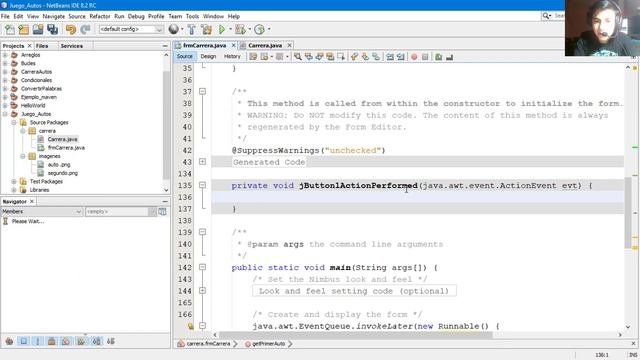Toggle Show Static Members filter in Navigator

pos(38,341)
